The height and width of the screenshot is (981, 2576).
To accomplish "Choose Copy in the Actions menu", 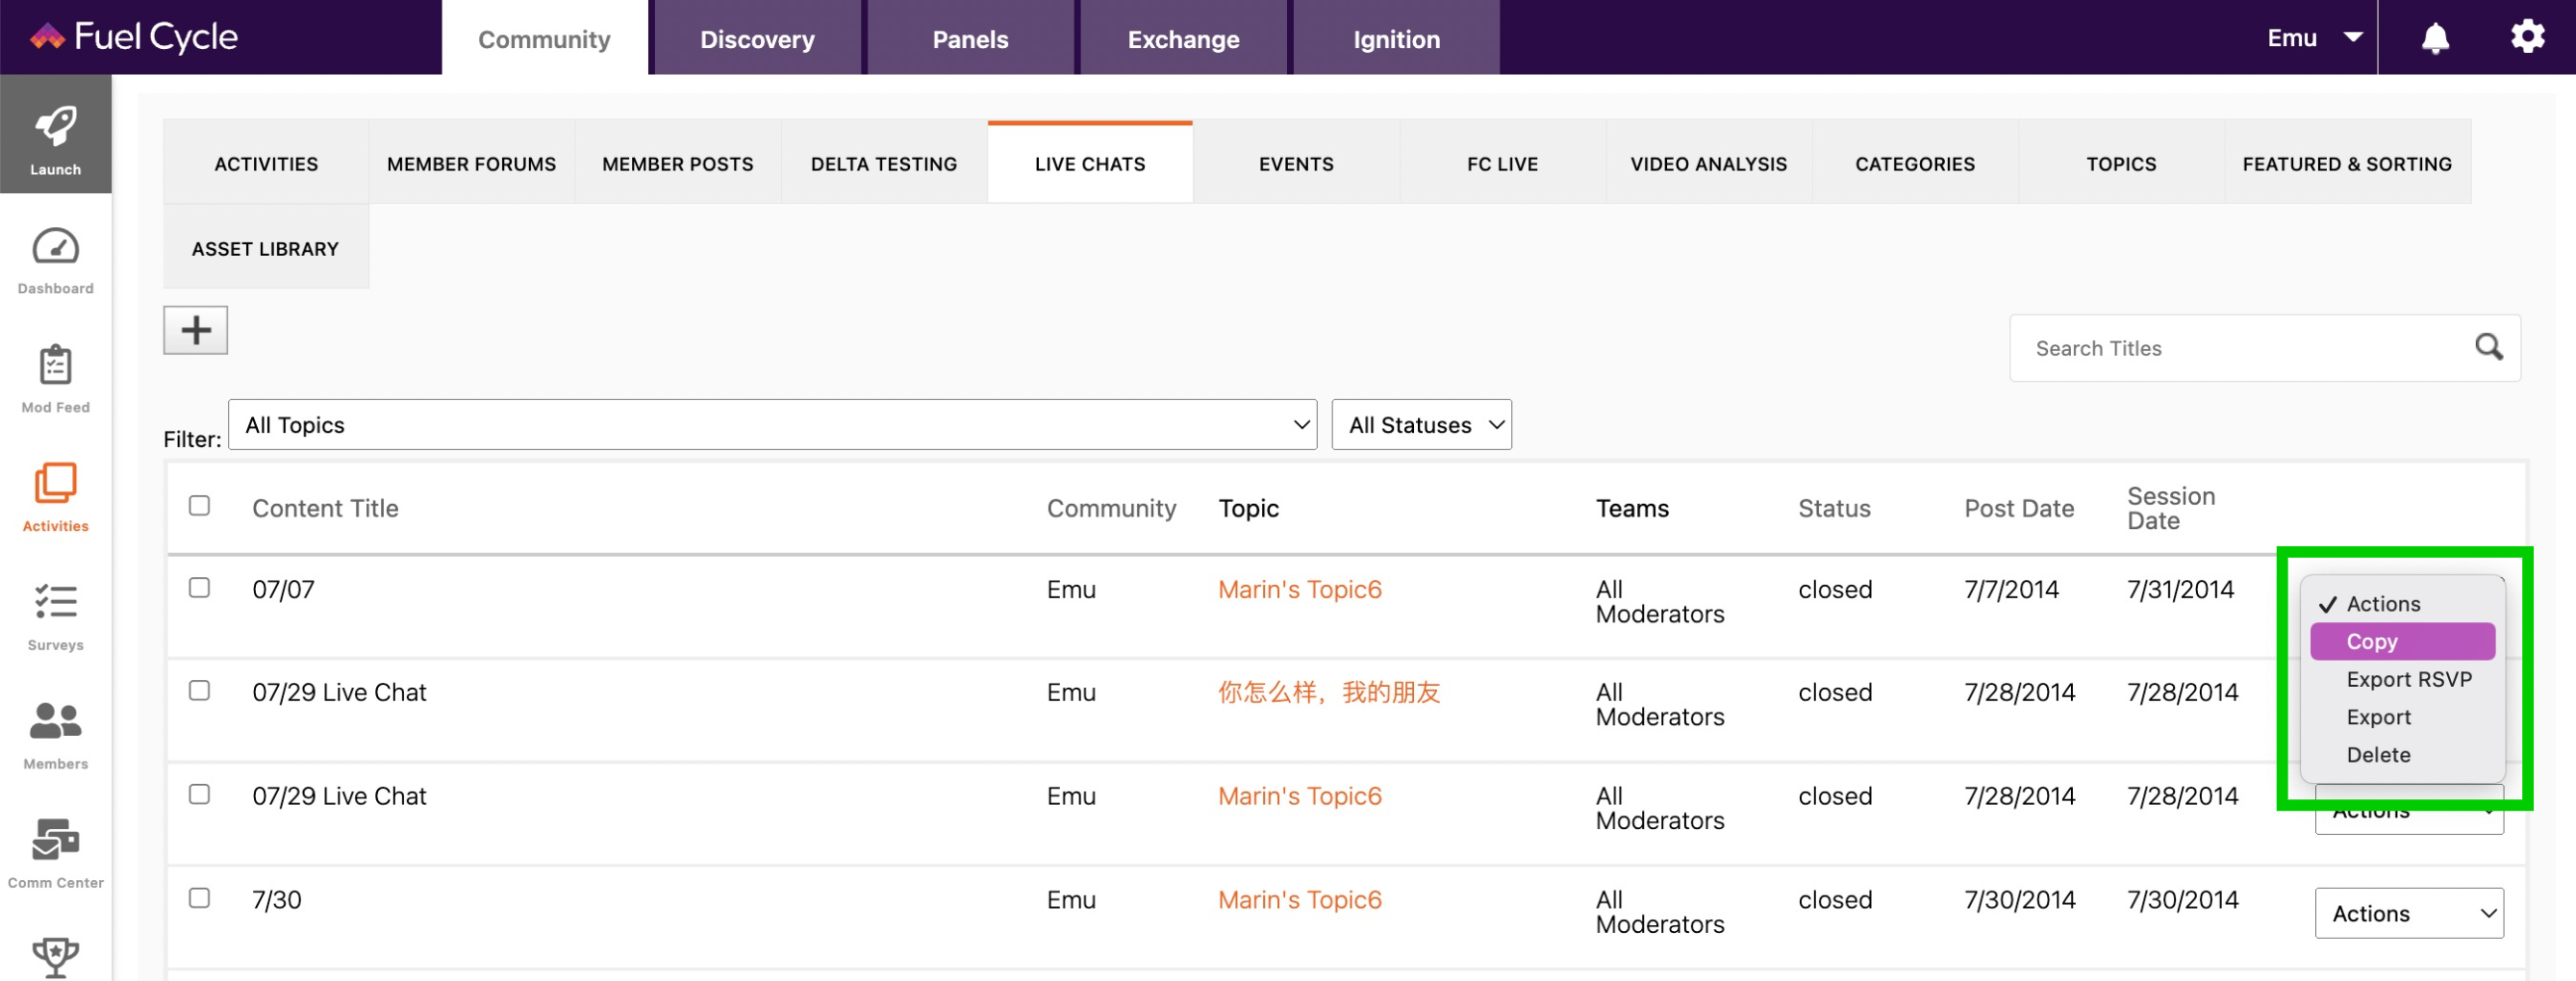I will (2402, 641).
